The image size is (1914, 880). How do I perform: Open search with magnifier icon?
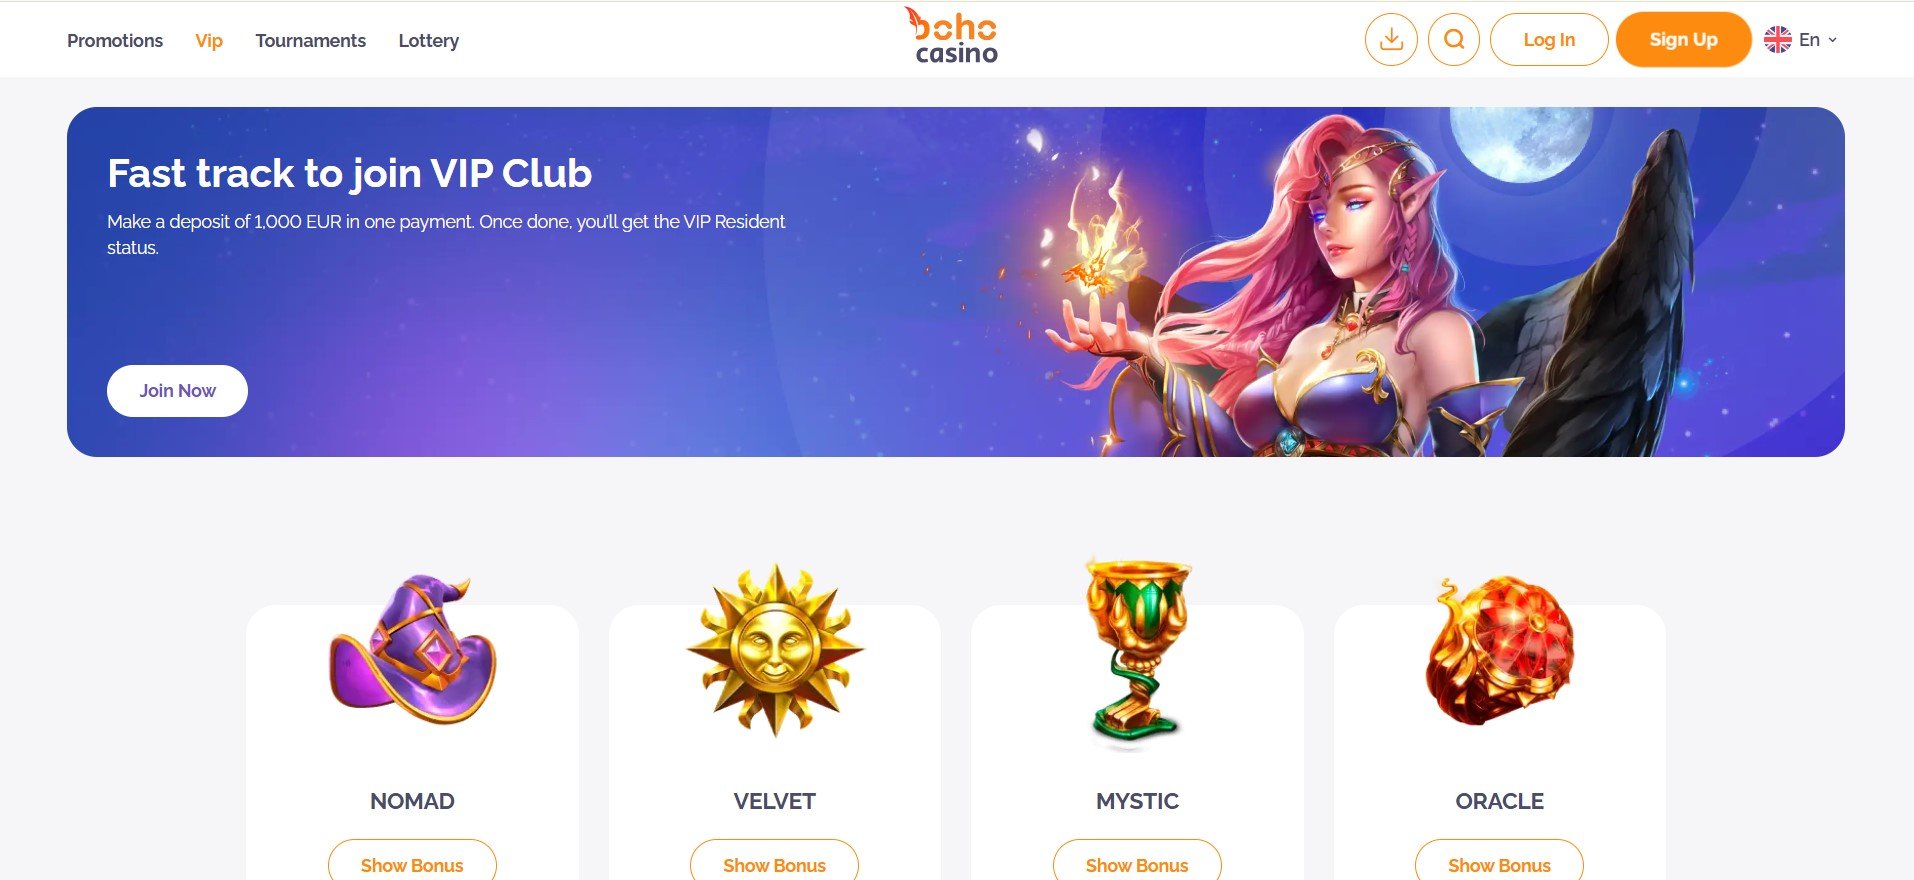point(1454,40)
